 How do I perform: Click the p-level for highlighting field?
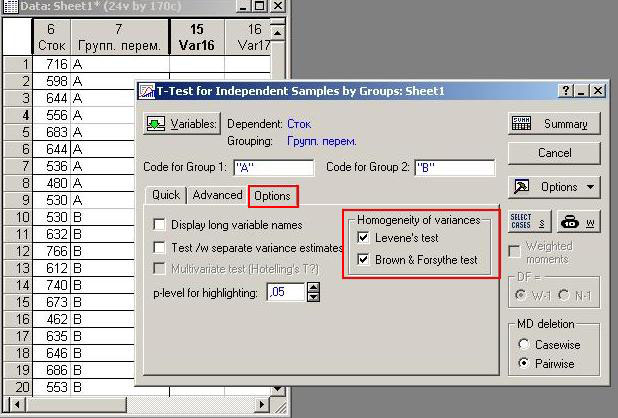tap(286, 292)
